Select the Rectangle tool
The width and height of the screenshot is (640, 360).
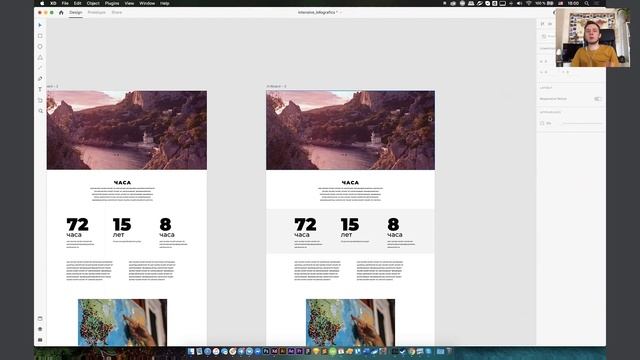[x=40, y=36]
